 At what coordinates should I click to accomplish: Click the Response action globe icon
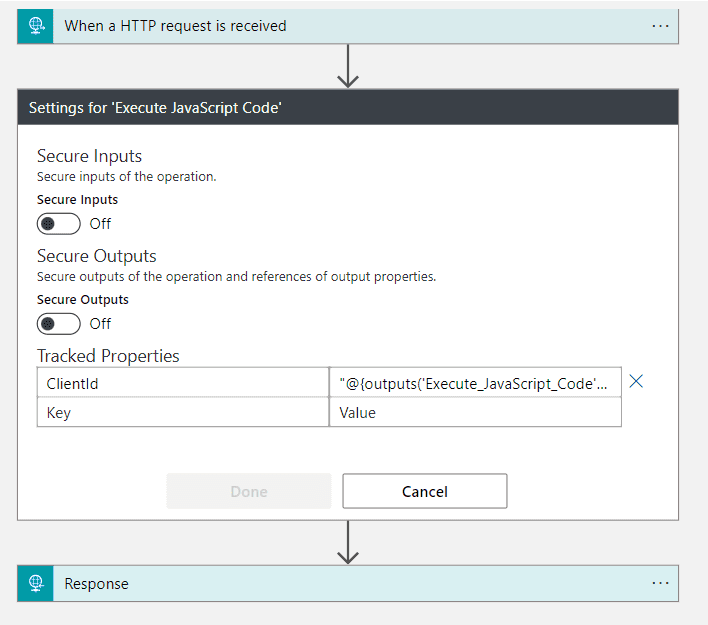click(36, 583)
